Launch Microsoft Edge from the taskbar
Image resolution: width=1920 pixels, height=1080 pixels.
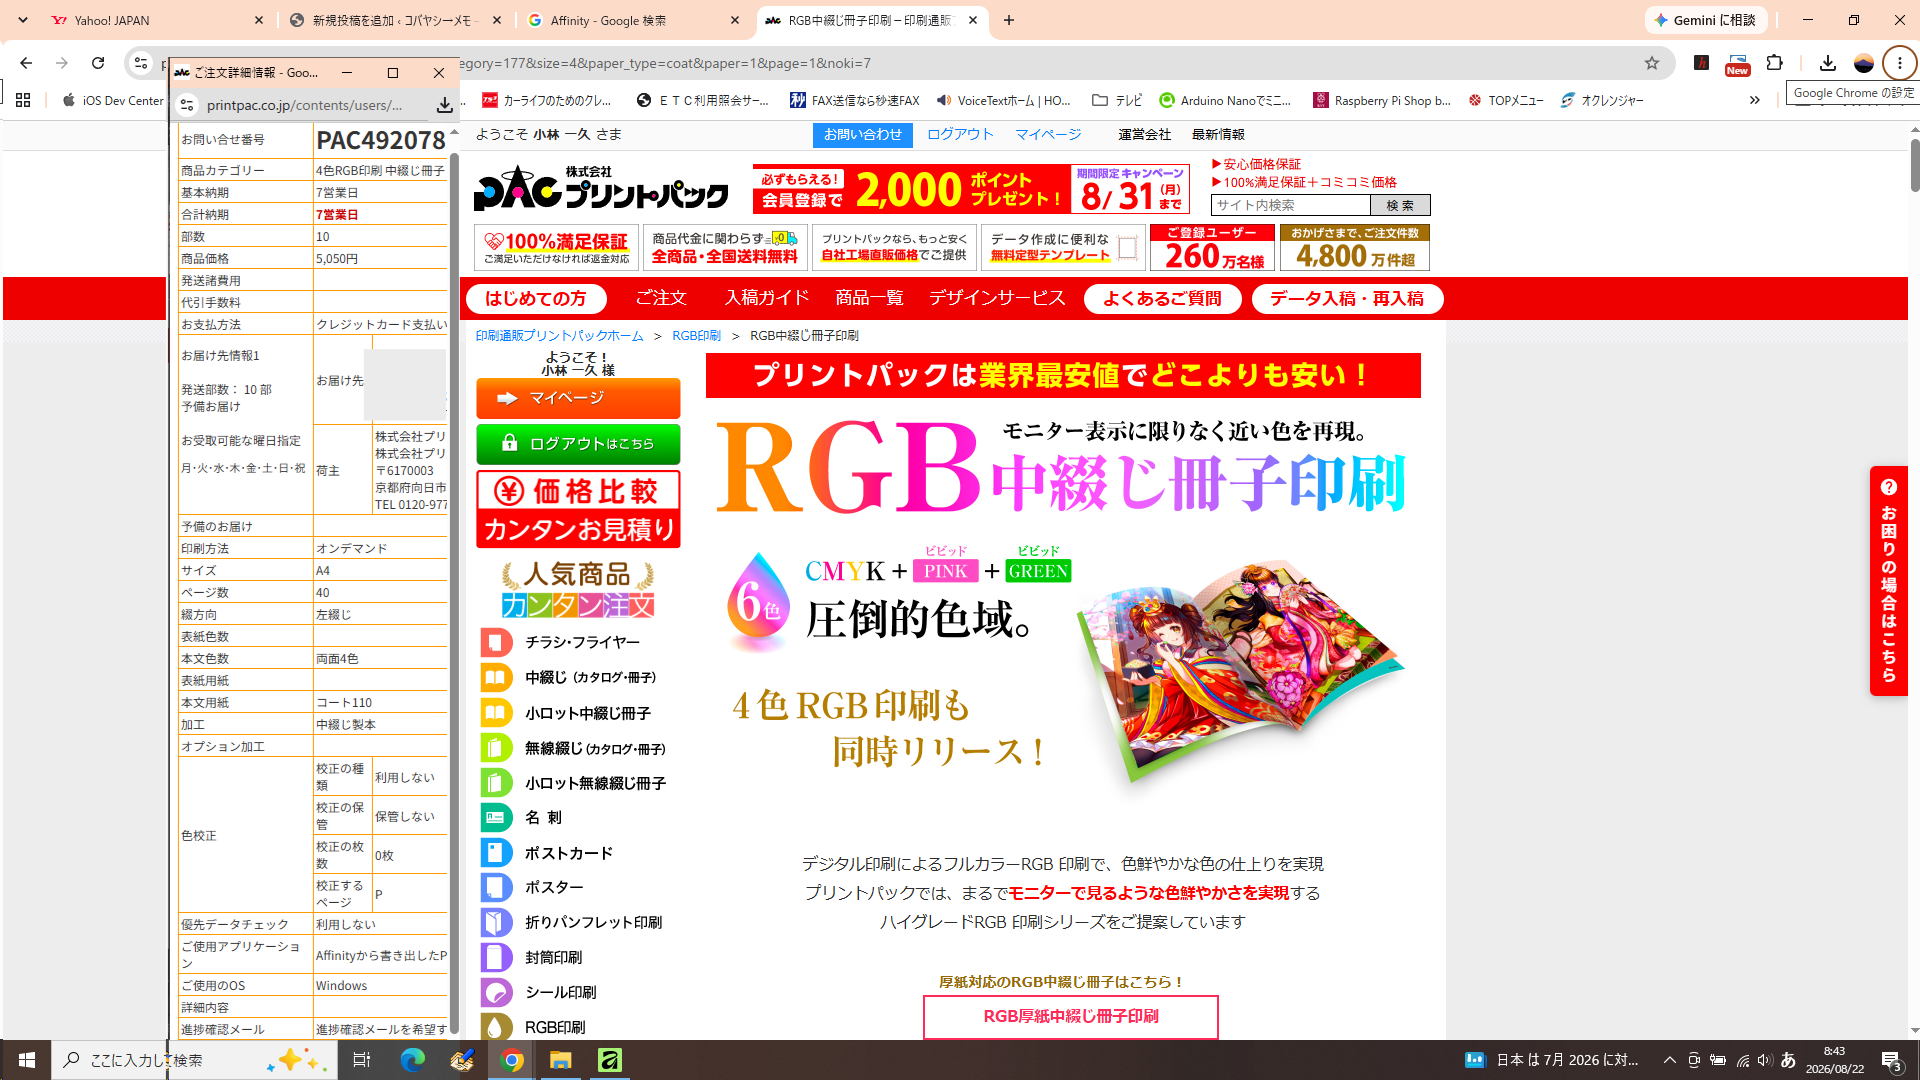(x=412, y=1060)
